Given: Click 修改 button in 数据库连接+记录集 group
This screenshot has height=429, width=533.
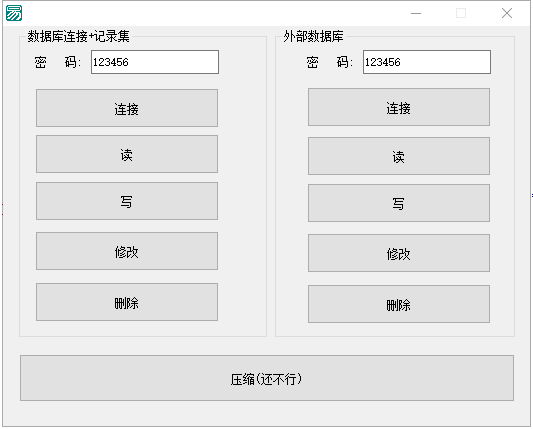Looking at the screenshot, I should [x=127, y=251].
